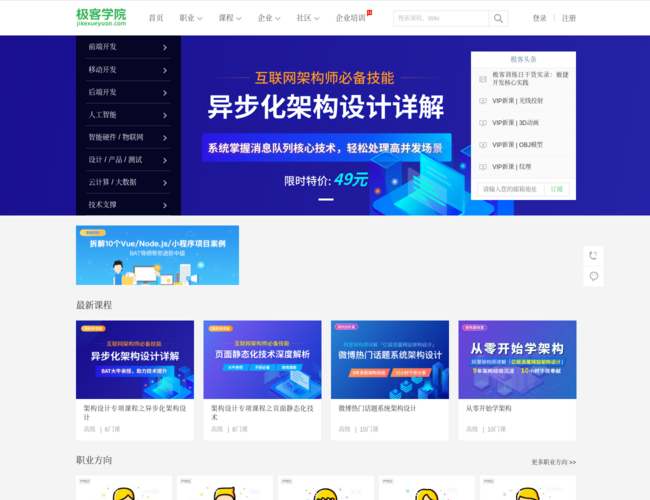Open the 云计算 / 大数据 category
Screen dimensions: 650x500
[128, 182]
